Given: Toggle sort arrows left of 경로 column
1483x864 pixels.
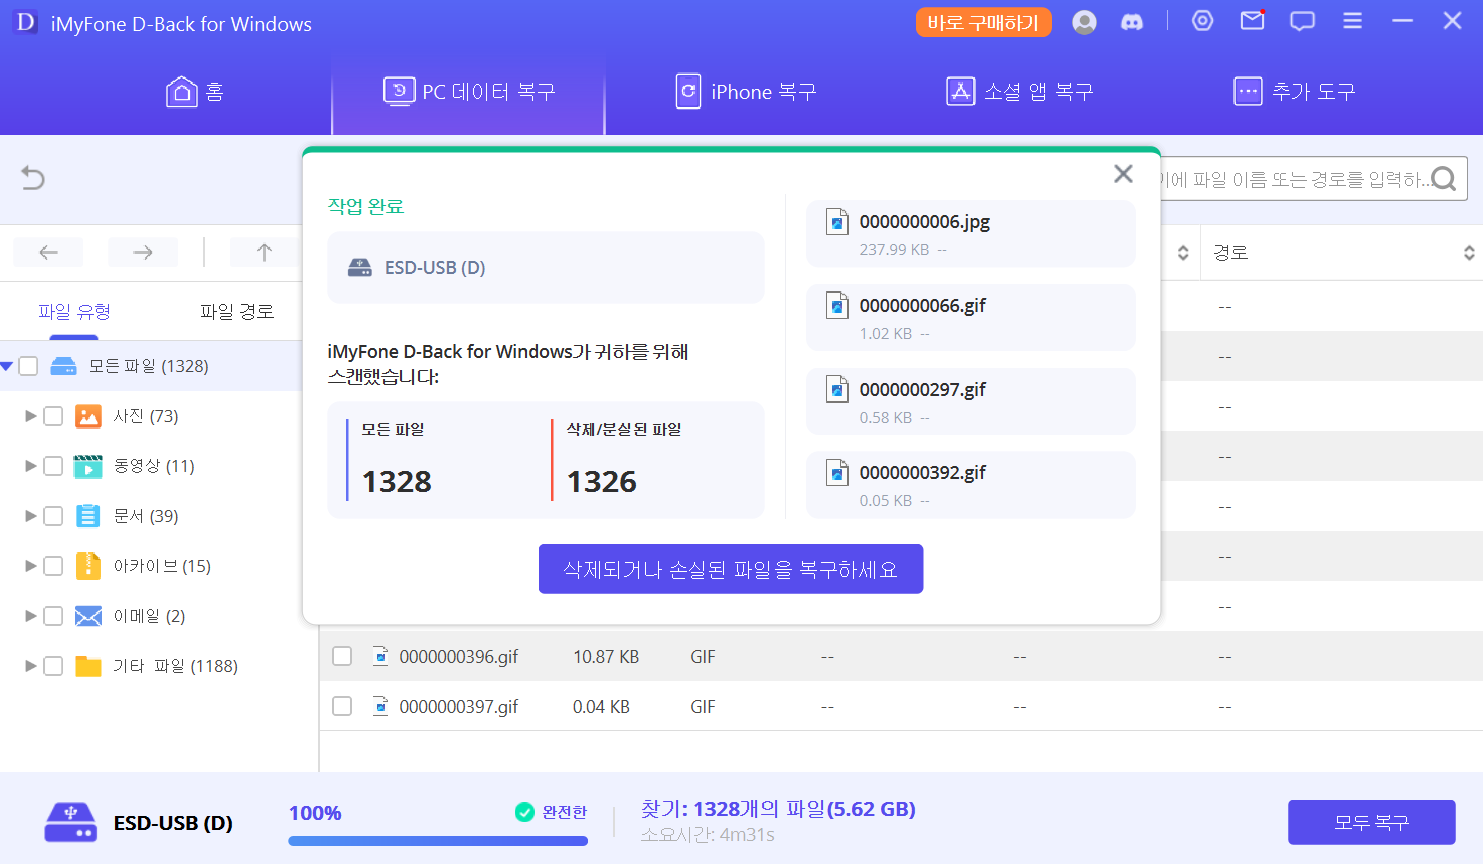Looking at the screenshot, I should [1183, 253].
